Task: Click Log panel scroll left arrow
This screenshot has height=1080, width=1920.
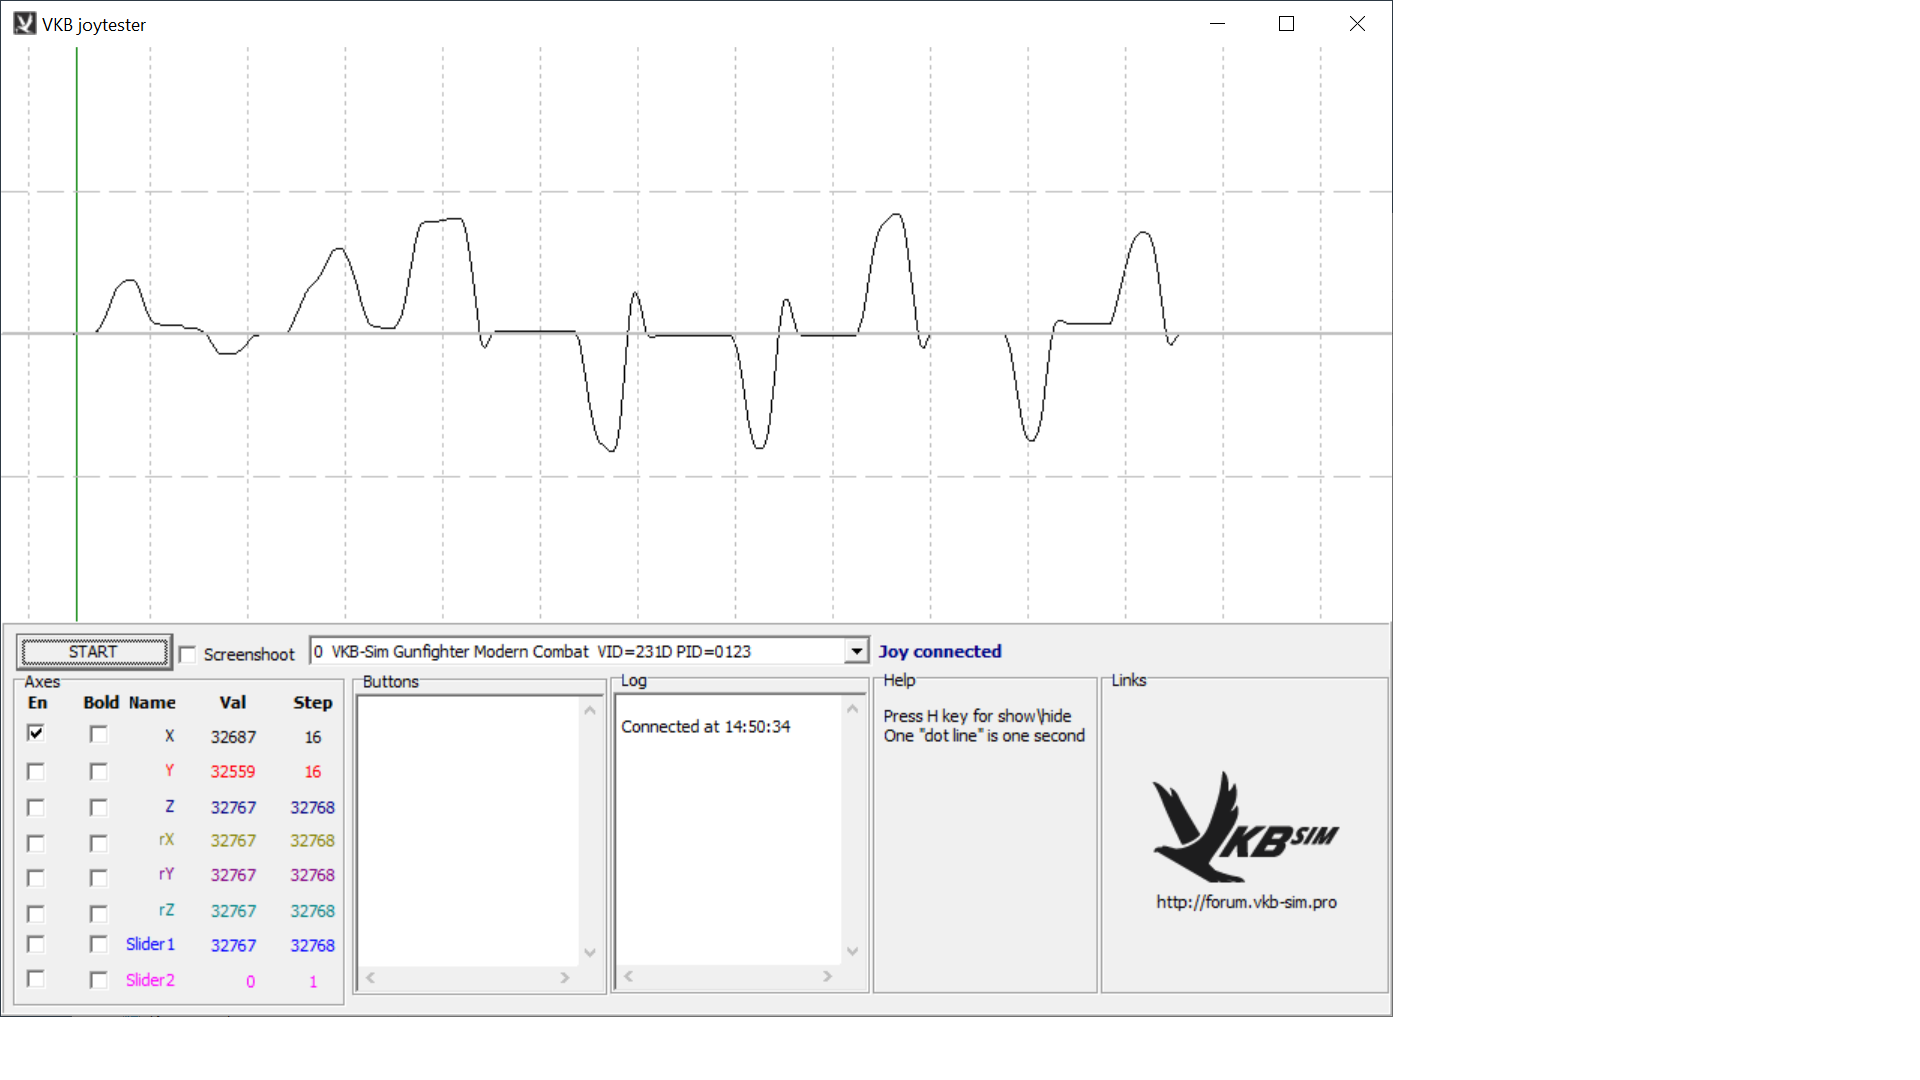Action: (628, 976)
